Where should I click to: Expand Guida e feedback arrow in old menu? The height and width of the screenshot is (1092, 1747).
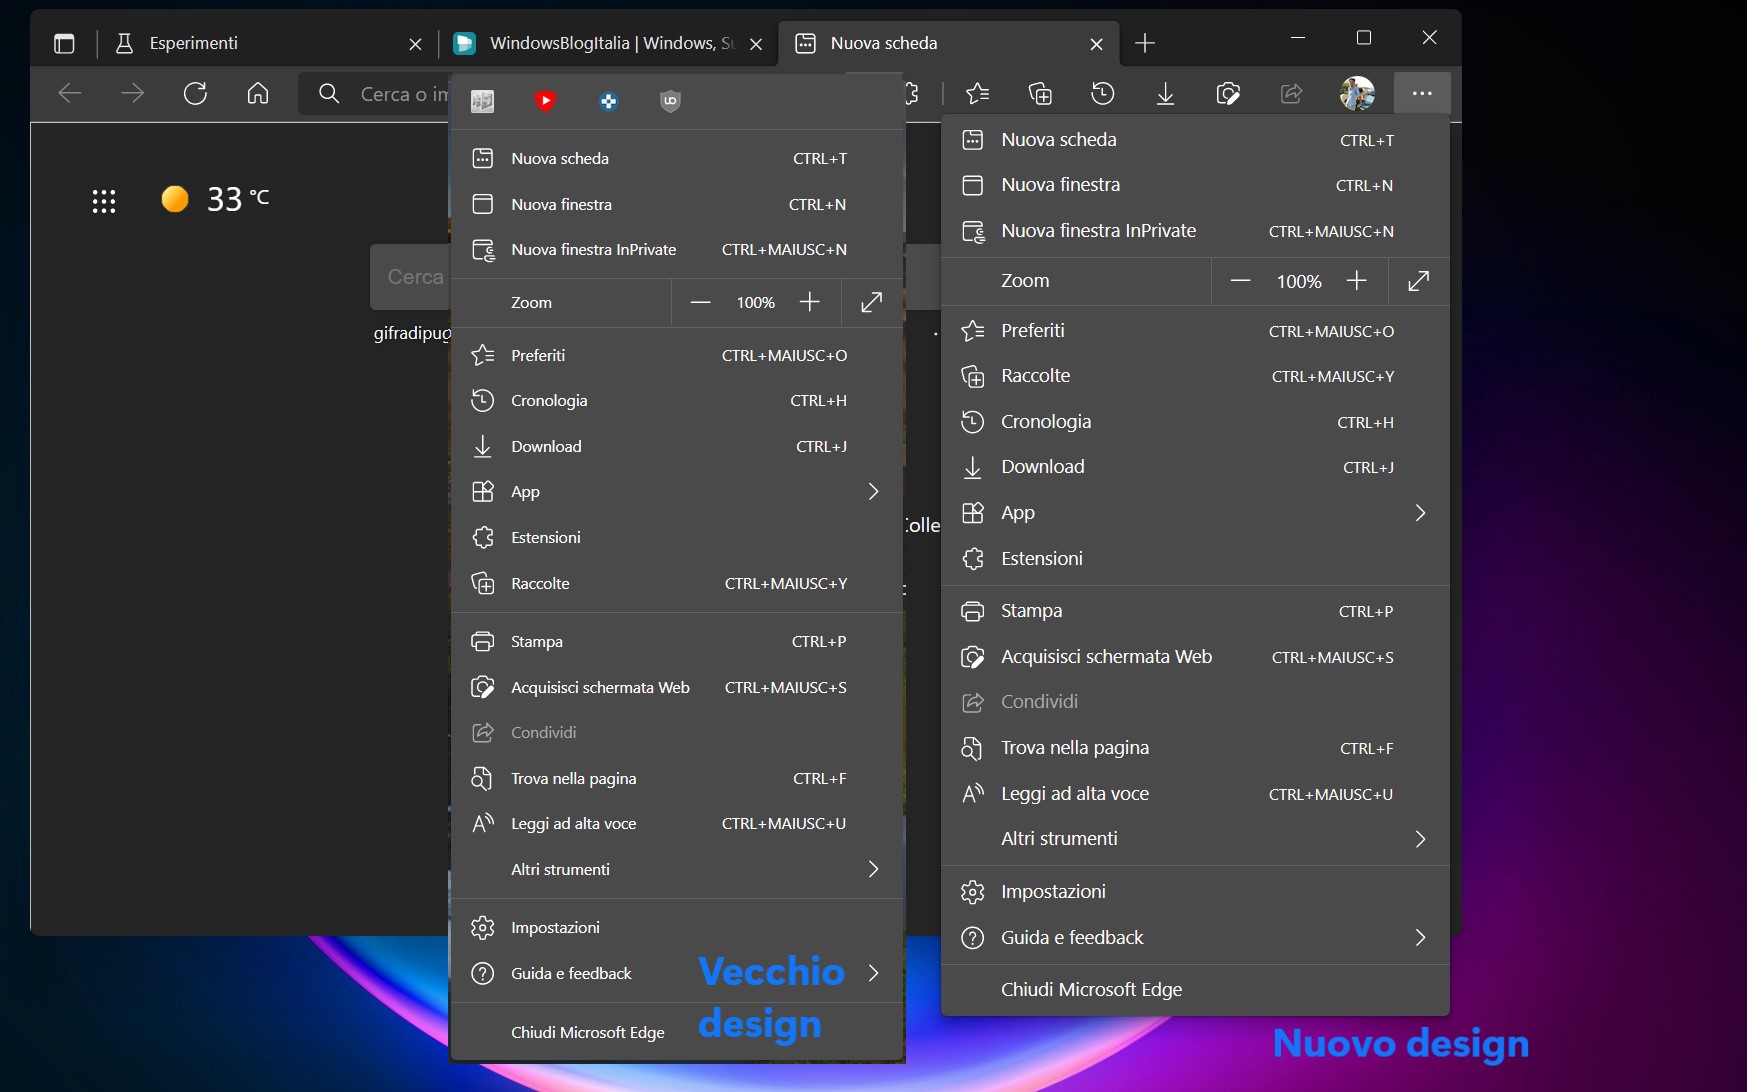tap(873, 974)
